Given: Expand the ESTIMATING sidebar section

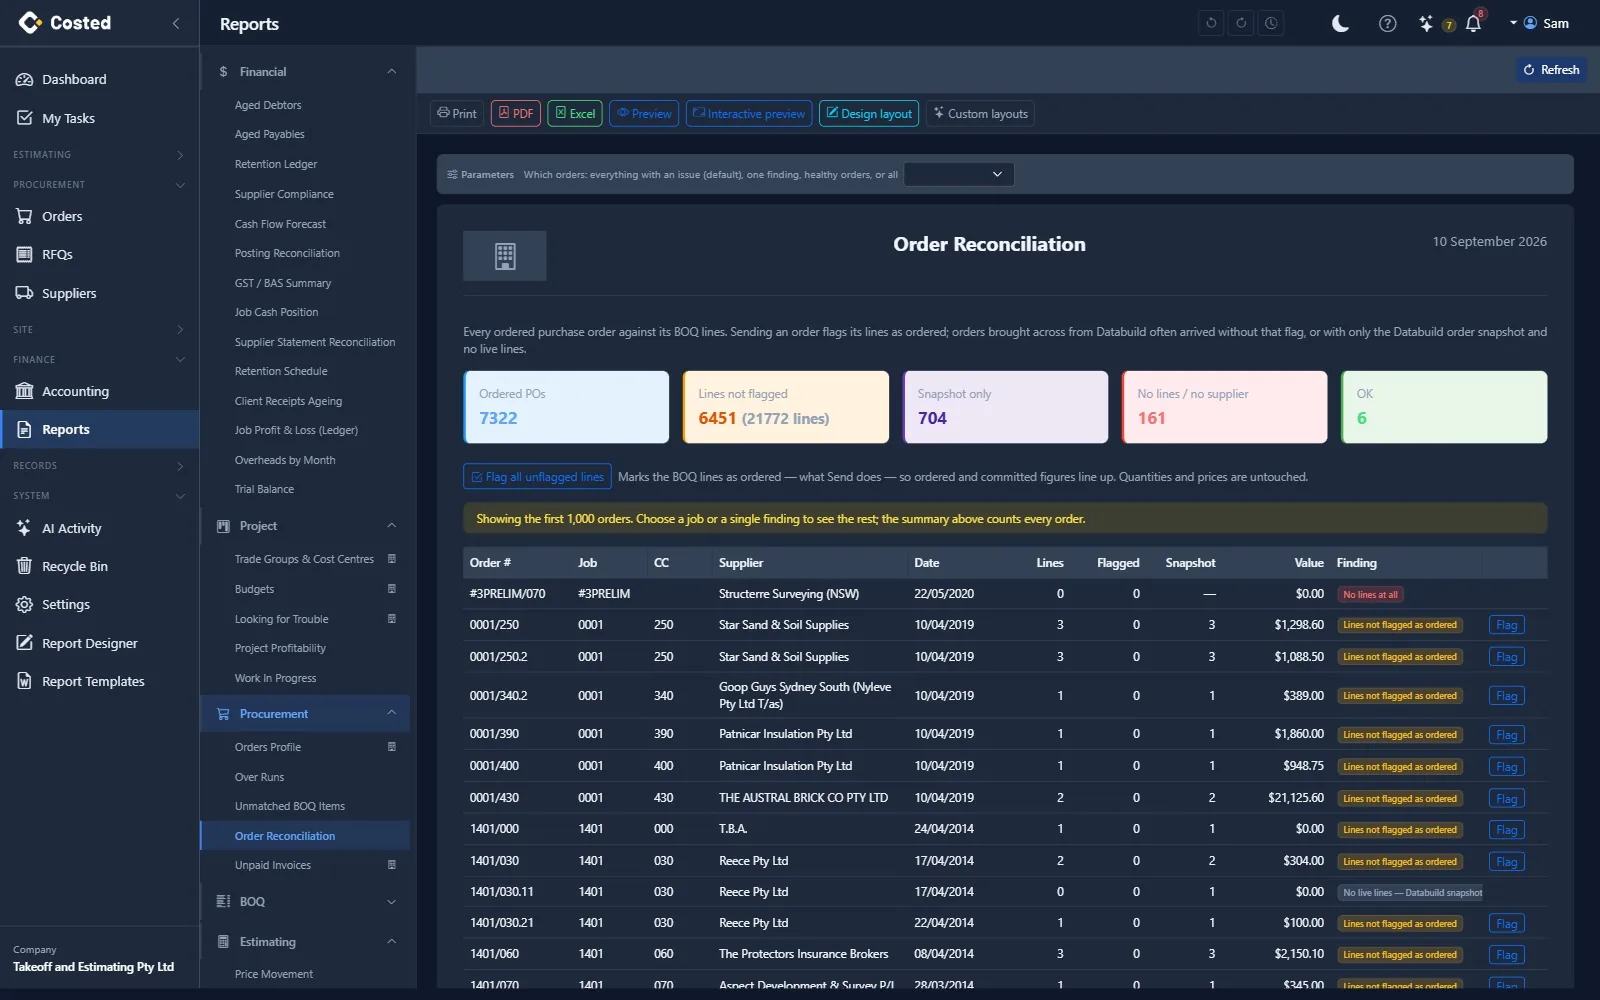Looking at the screenshot, I should point(100,155).
